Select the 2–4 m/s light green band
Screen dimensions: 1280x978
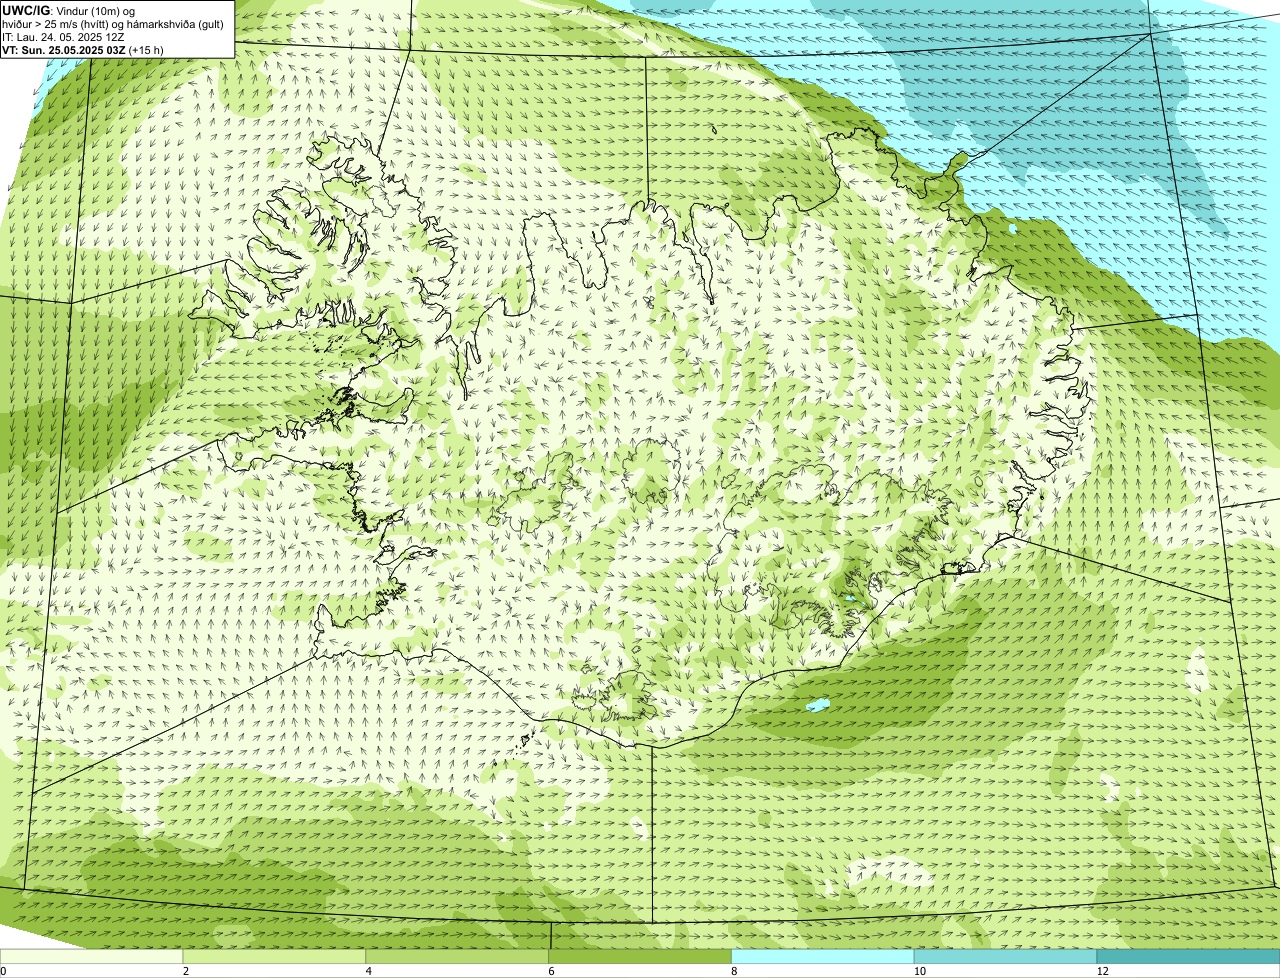click(x=276, y=957)
